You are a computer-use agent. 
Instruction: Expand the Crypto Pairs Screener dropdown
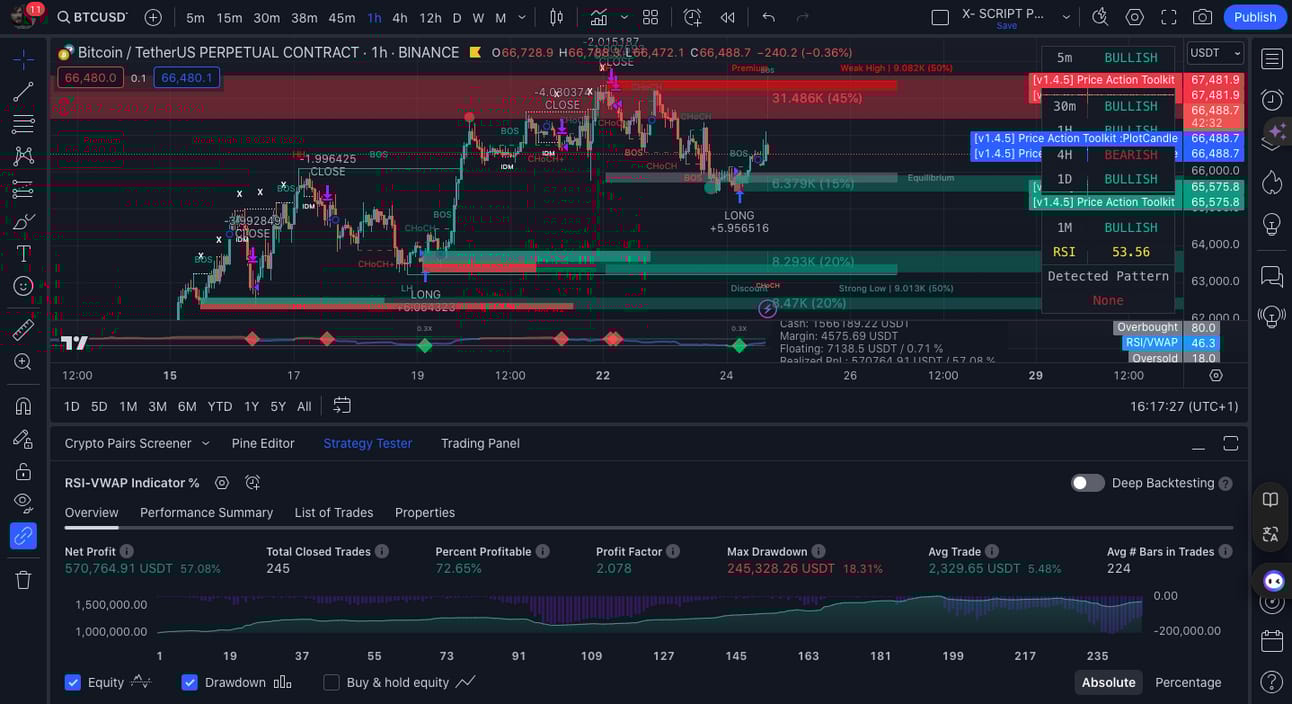tap(206, 443)
